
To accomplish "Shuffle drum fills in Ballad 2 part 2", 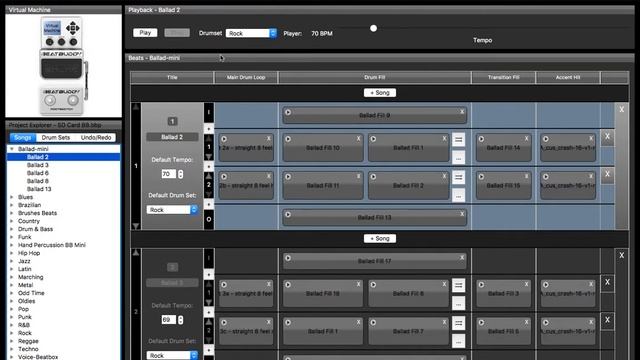I will pyautogui.click(x=458, y=177).
